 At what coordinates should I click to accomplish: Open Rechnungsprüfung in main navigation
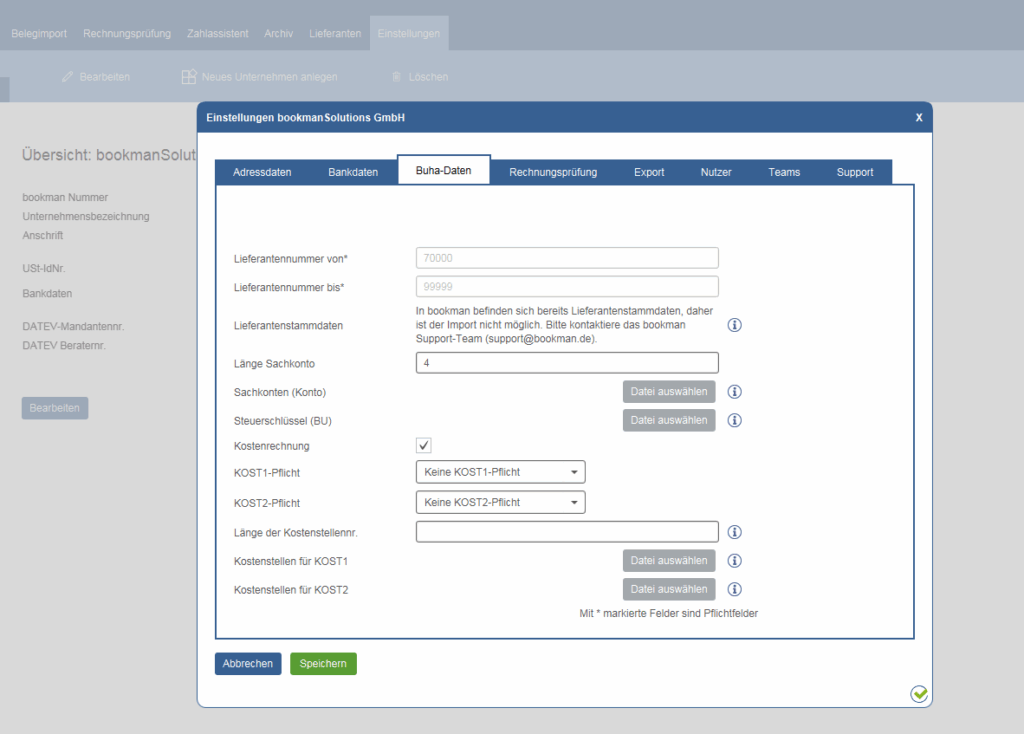[127, 33]
